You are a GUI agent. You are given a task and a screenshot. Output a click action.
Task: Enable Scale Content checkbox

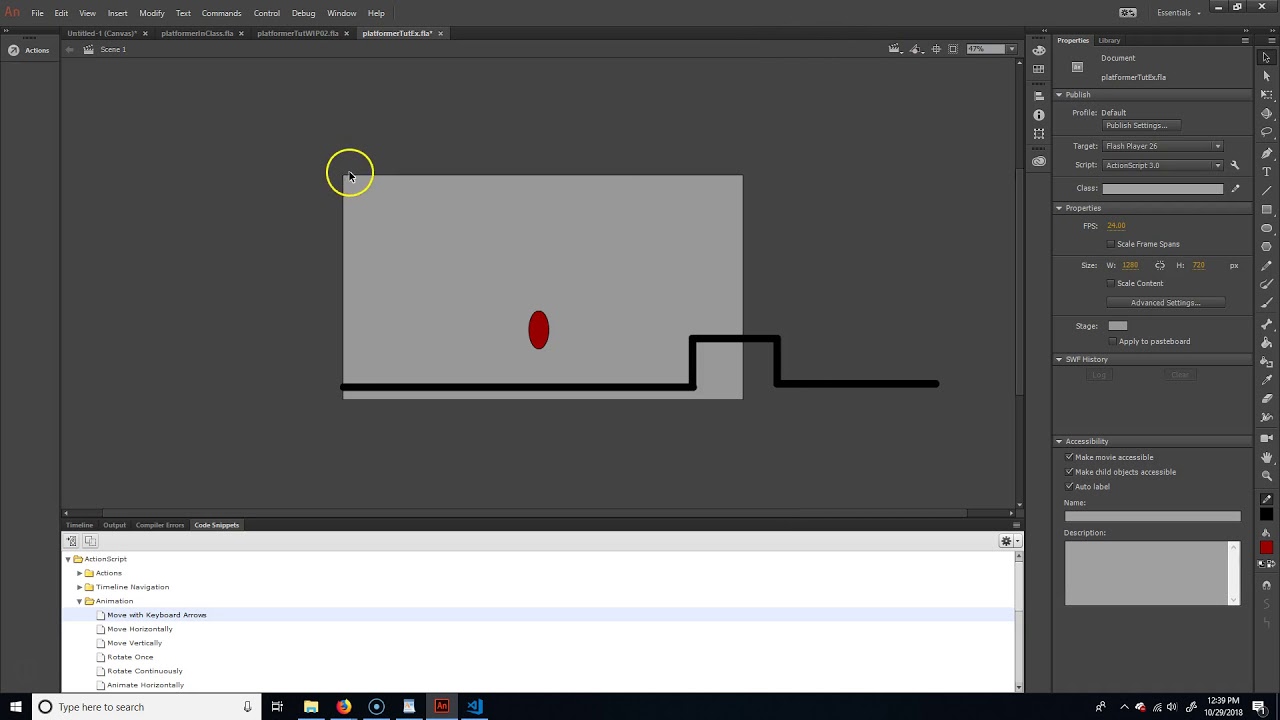point(1110,283)
